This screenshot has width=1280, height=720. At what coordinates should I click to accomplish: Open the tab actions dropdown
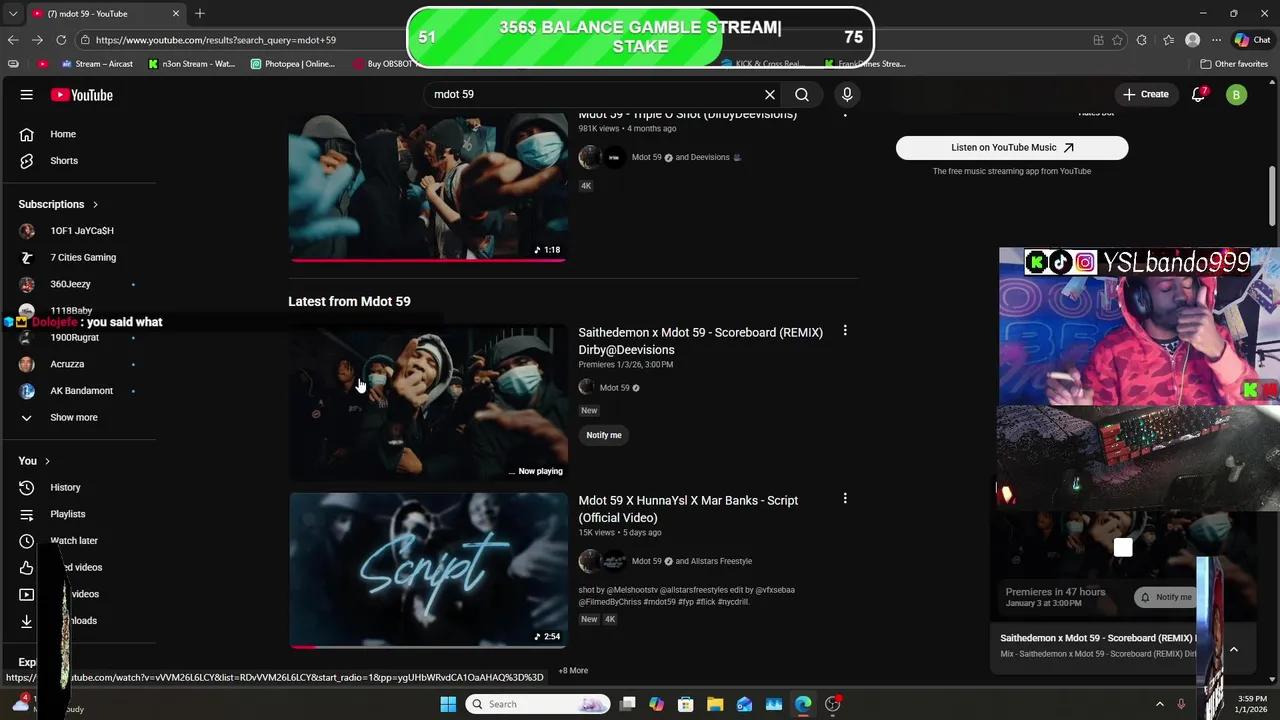tap(13, 14)
